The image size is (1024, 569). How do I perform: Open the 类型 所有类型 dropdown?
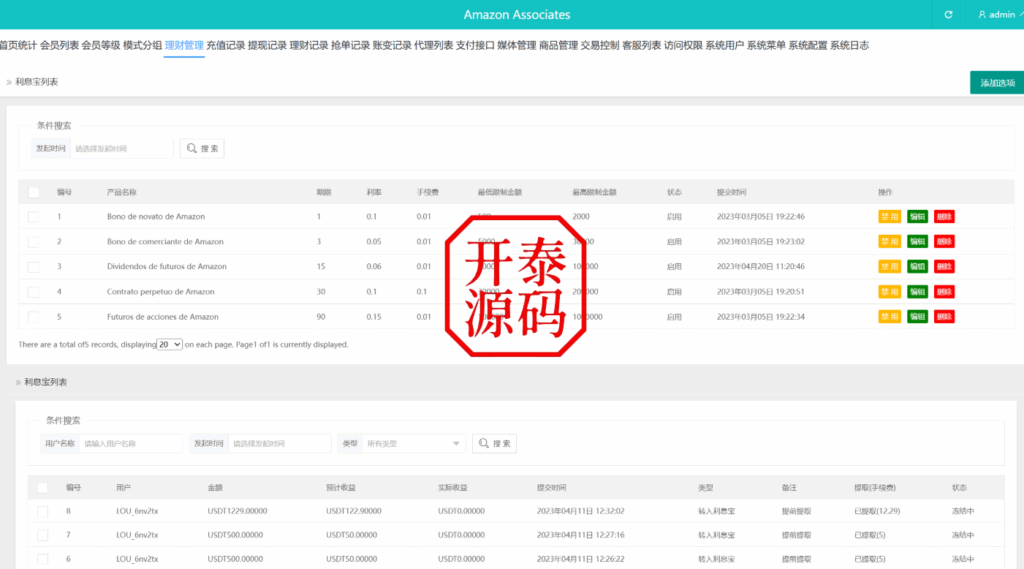coord(413,444)
